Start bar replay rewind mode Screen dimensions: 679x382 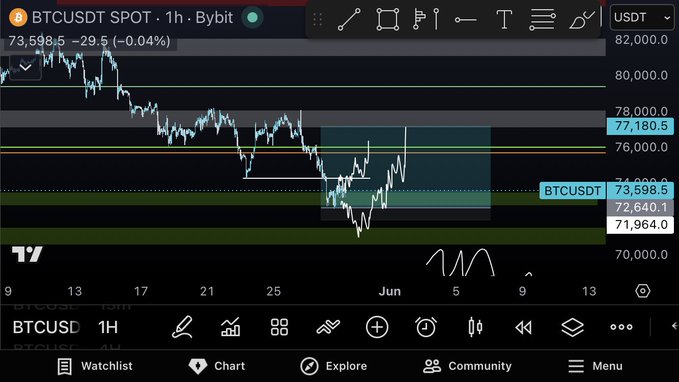point(524,327)
